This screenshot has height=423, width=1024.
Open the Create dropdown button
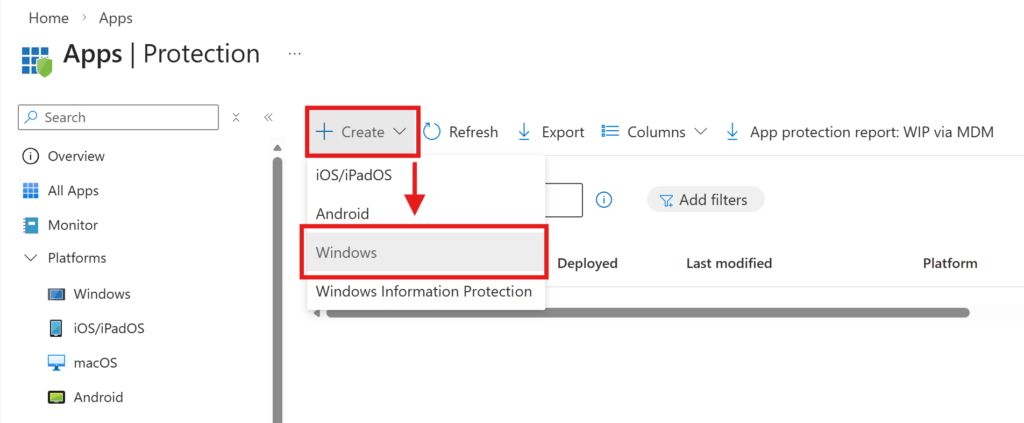[x=362, y=132]
